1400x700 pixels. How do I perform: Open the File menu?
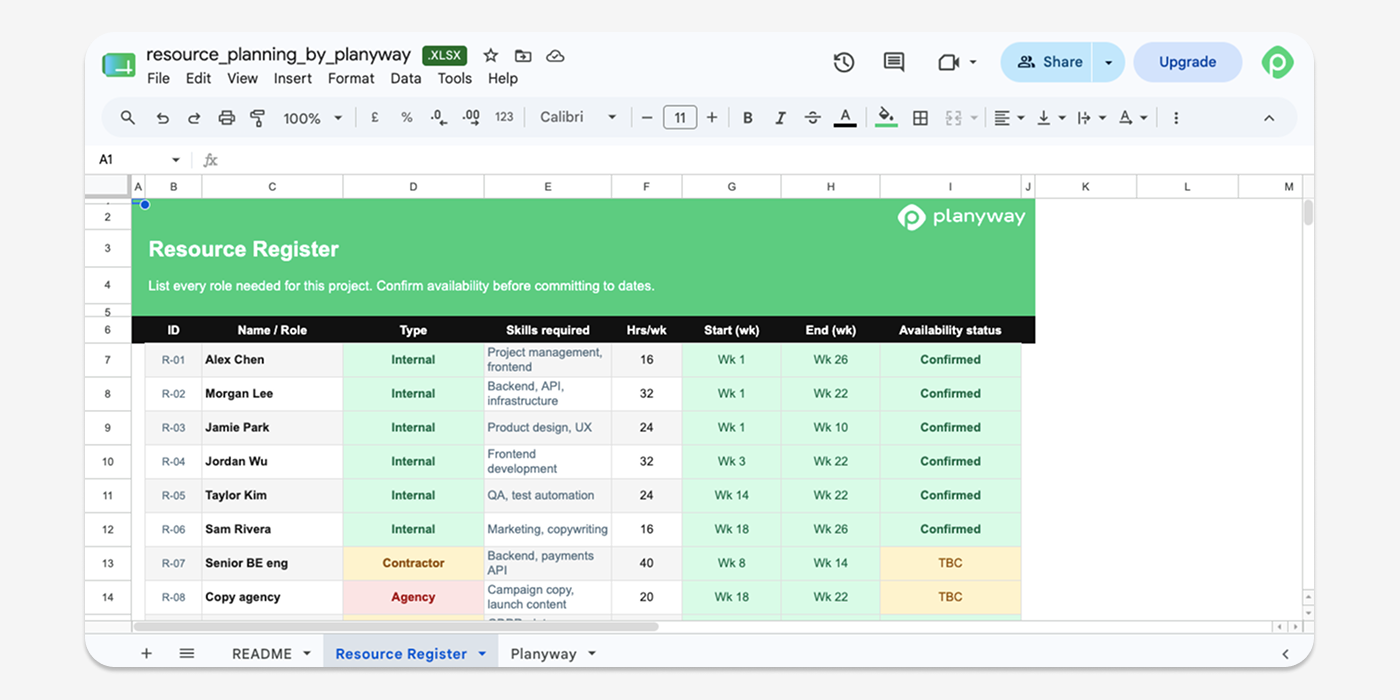tap(158, 78)
